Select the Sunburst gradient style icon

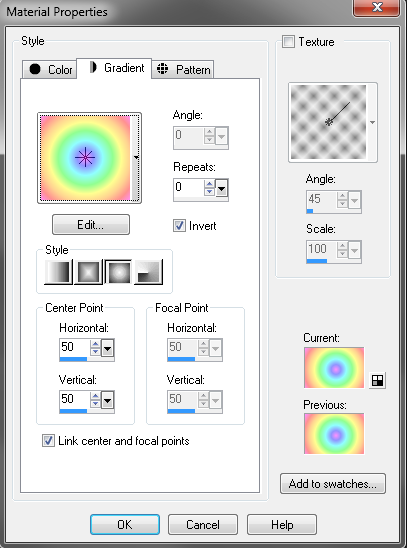point(118,272)
